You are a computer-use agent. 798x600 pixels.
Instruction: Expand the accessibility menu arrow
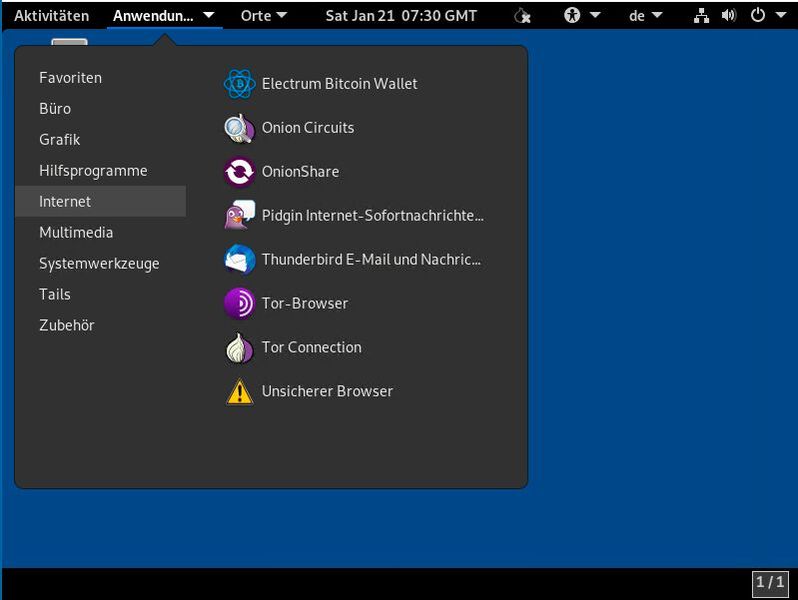coord(594,15)
